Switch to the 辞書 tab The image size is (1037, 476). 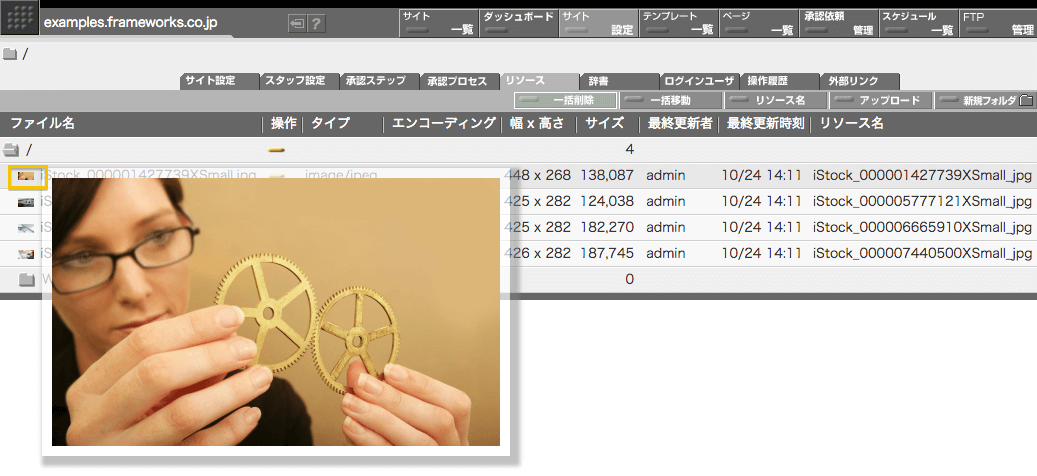[x=620, y=81]
